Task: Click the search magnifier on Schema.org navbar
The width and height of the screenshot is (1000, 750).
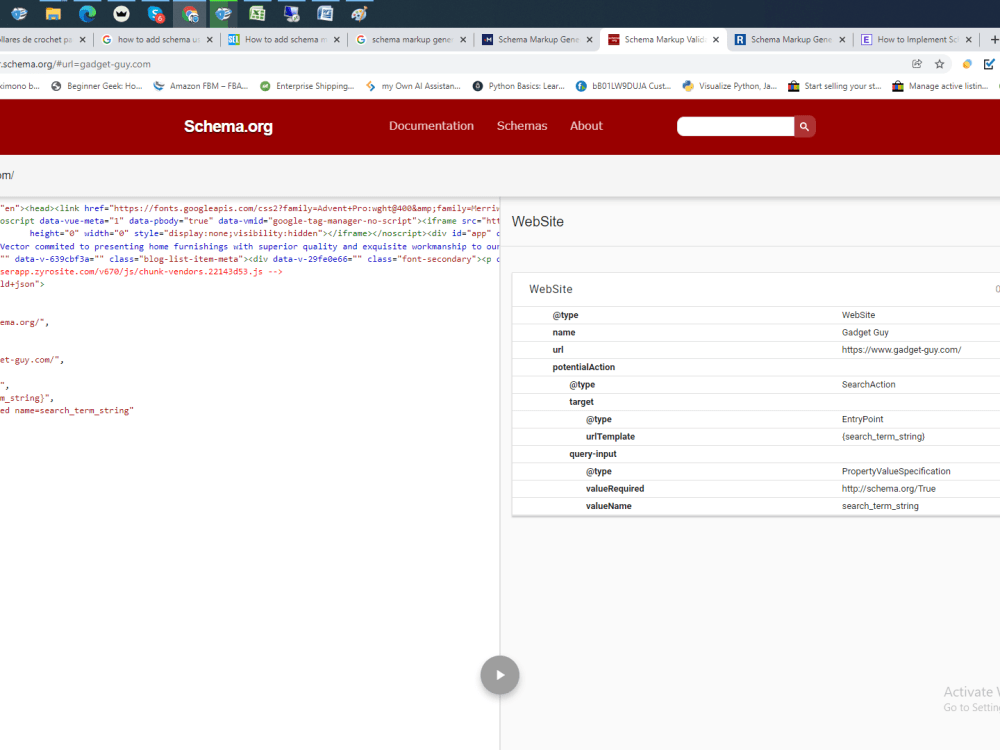Action: 804,126
